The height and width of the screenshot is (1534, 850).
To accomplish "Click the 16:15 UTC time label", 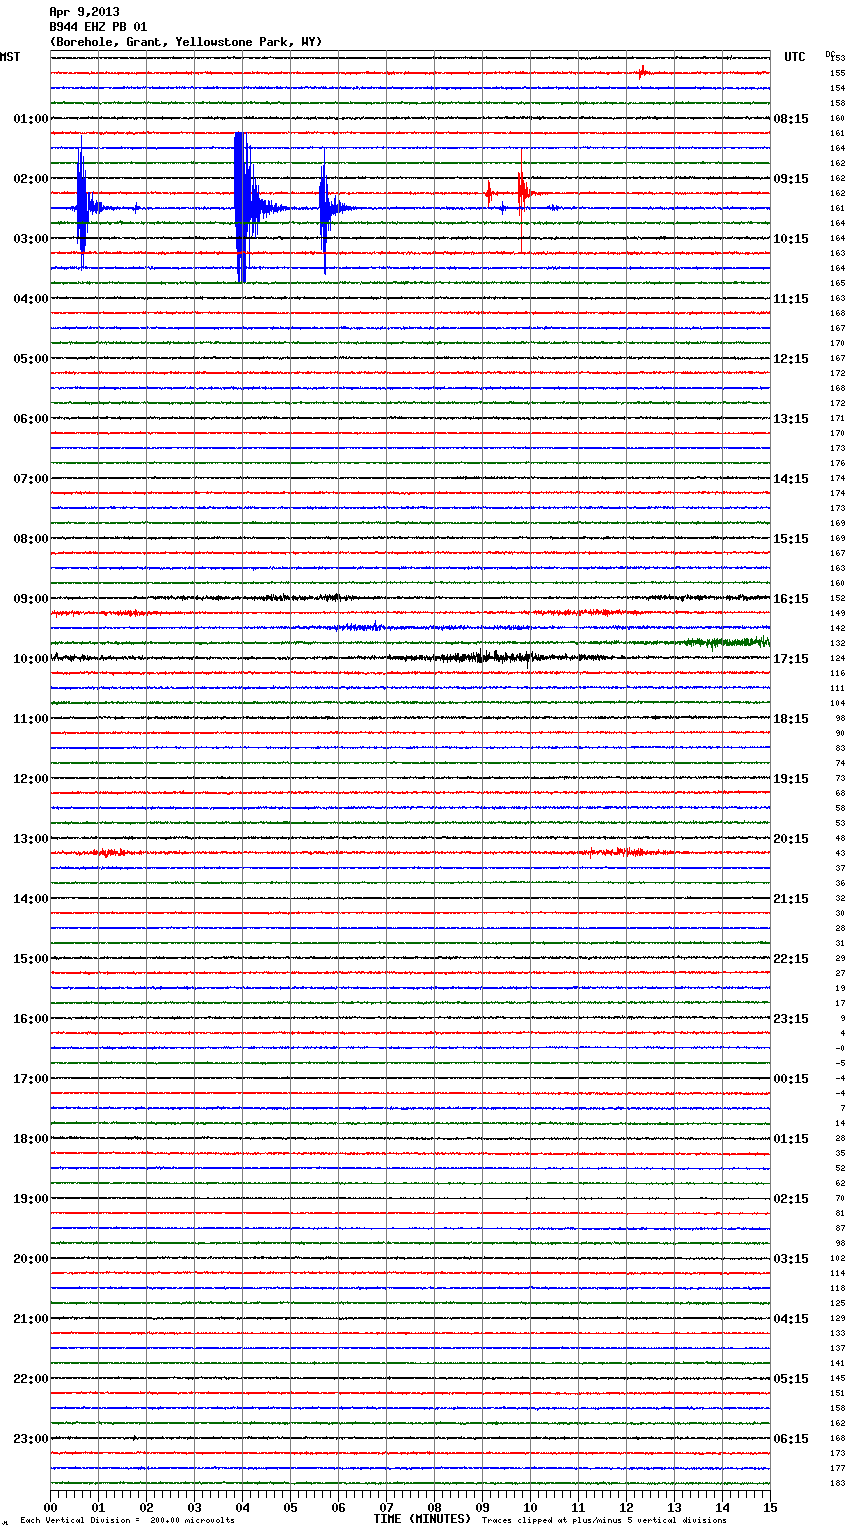I will [791, 599].
